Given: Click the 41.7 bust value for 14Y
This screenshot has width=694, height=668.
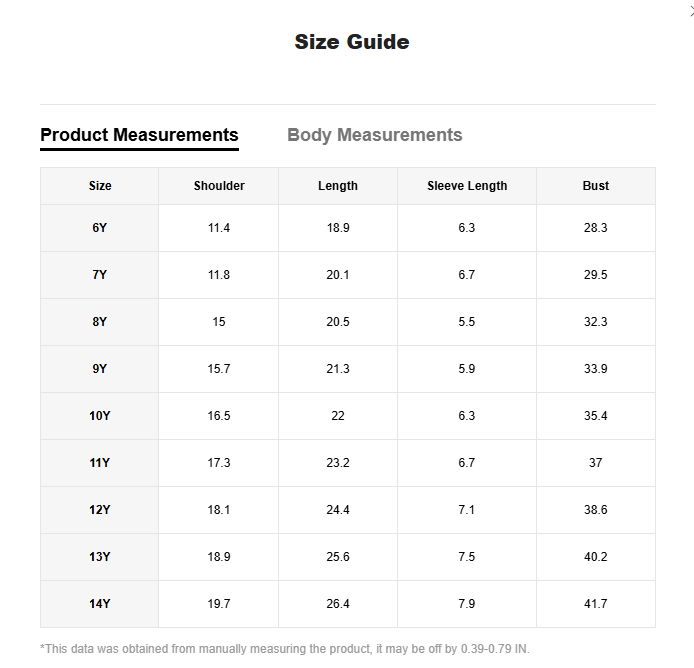Looking at the screenshot, I should 596,604.
